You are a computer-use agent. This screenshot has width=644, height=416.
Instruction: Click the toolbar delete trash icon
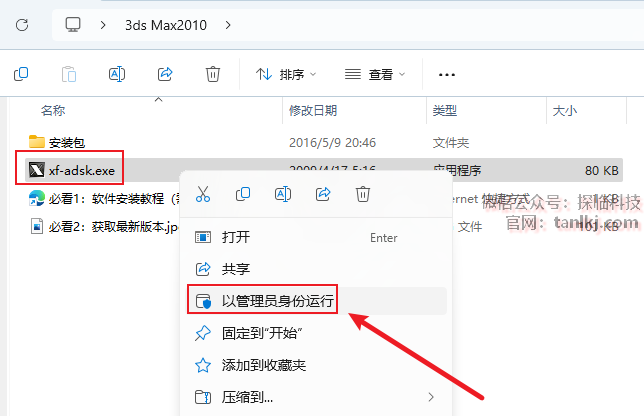213,74
